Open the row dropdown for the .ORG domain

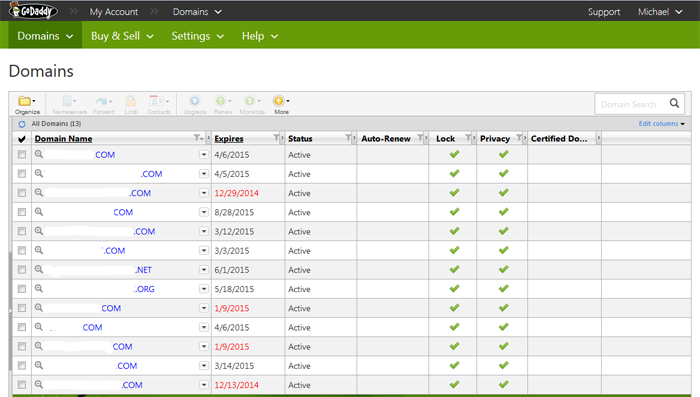click(x=204, y=289)
